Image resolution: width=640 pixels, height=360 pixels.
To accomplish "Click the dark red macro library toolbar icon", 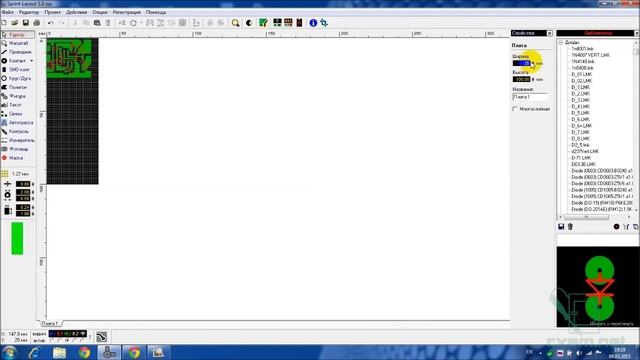I will 299,23.
